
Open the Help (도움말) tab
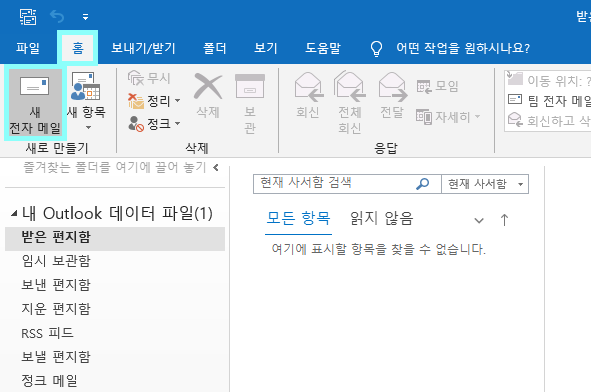click(x=323, y=48)
